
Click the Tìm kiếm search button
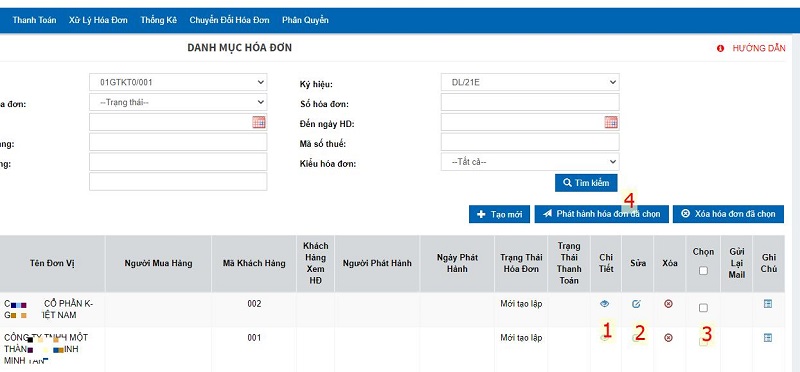(586, 183)
